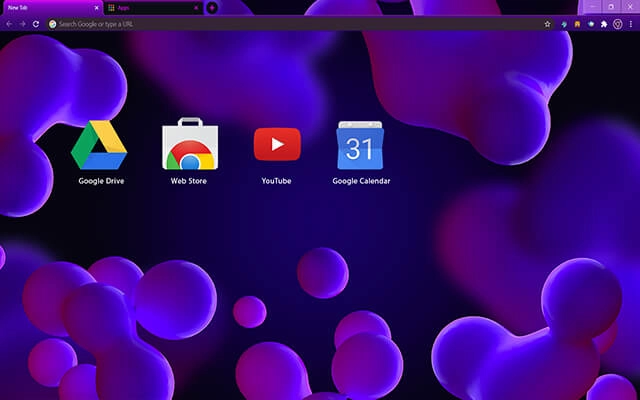Click the Google icon in address bar
640x400 pixels.
point(52,24)
